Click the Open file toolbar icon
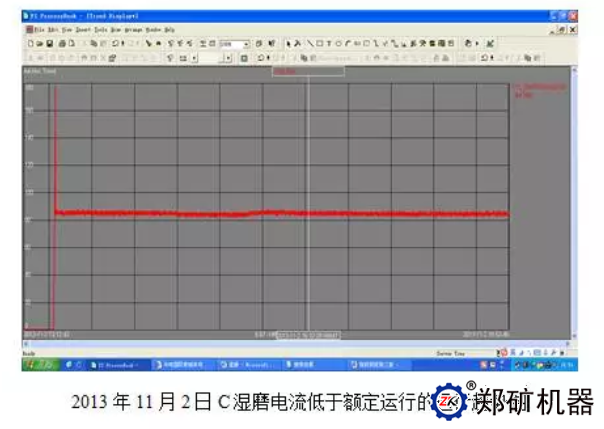The image size is (604, 429). click(40, 44)
